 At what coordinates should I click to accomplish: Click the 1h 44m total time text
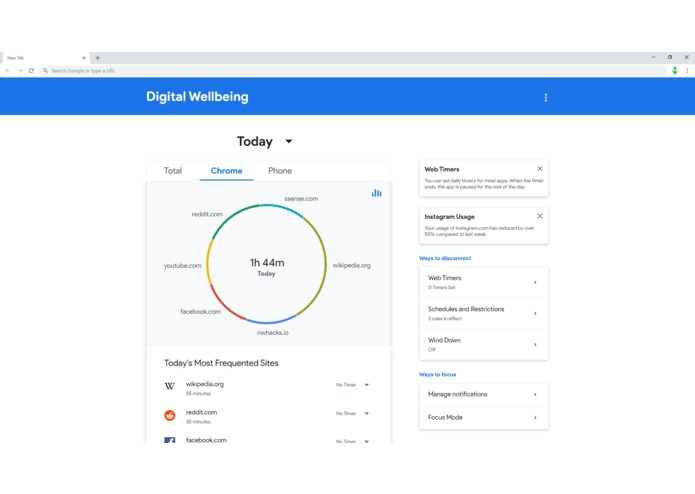point(267,263)
